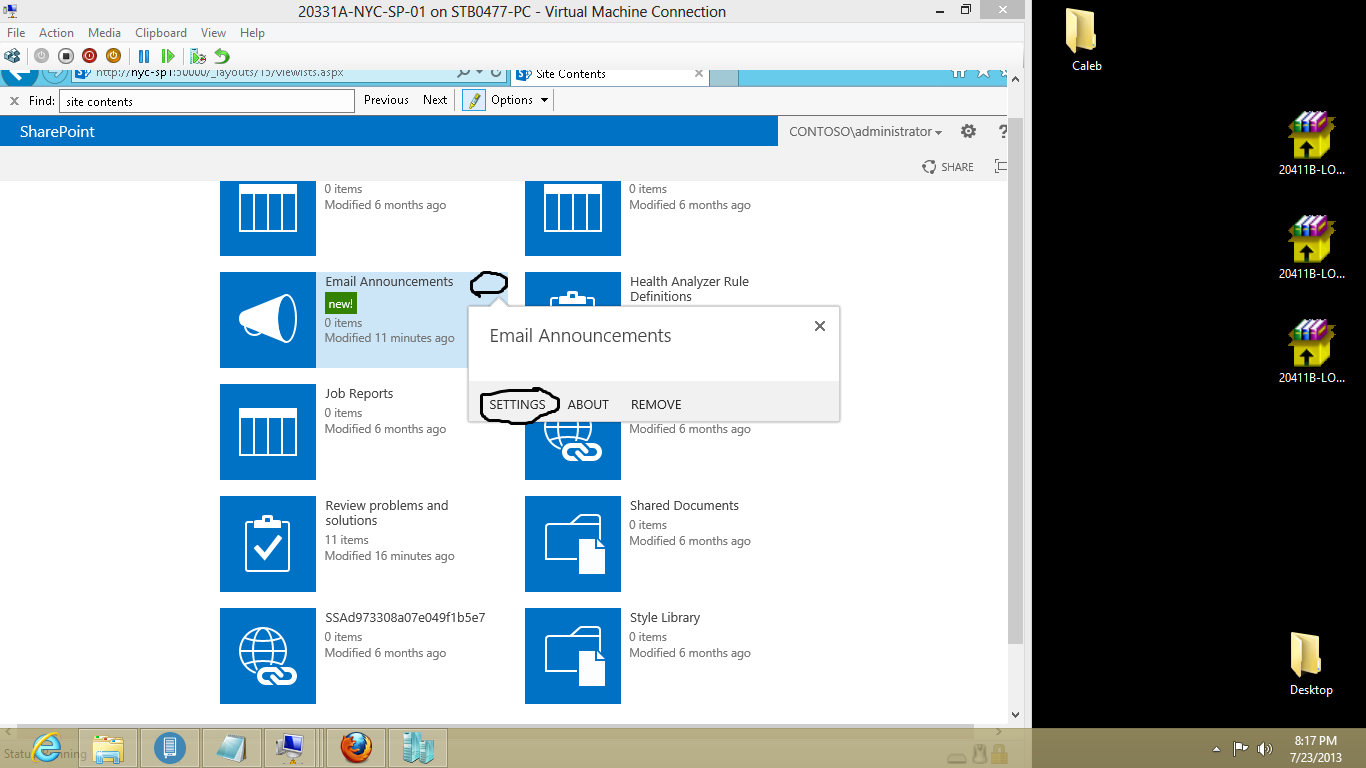Open the Email Announcements list link
The width and height of the screenshot is (1366, 768).
(389, 282)
